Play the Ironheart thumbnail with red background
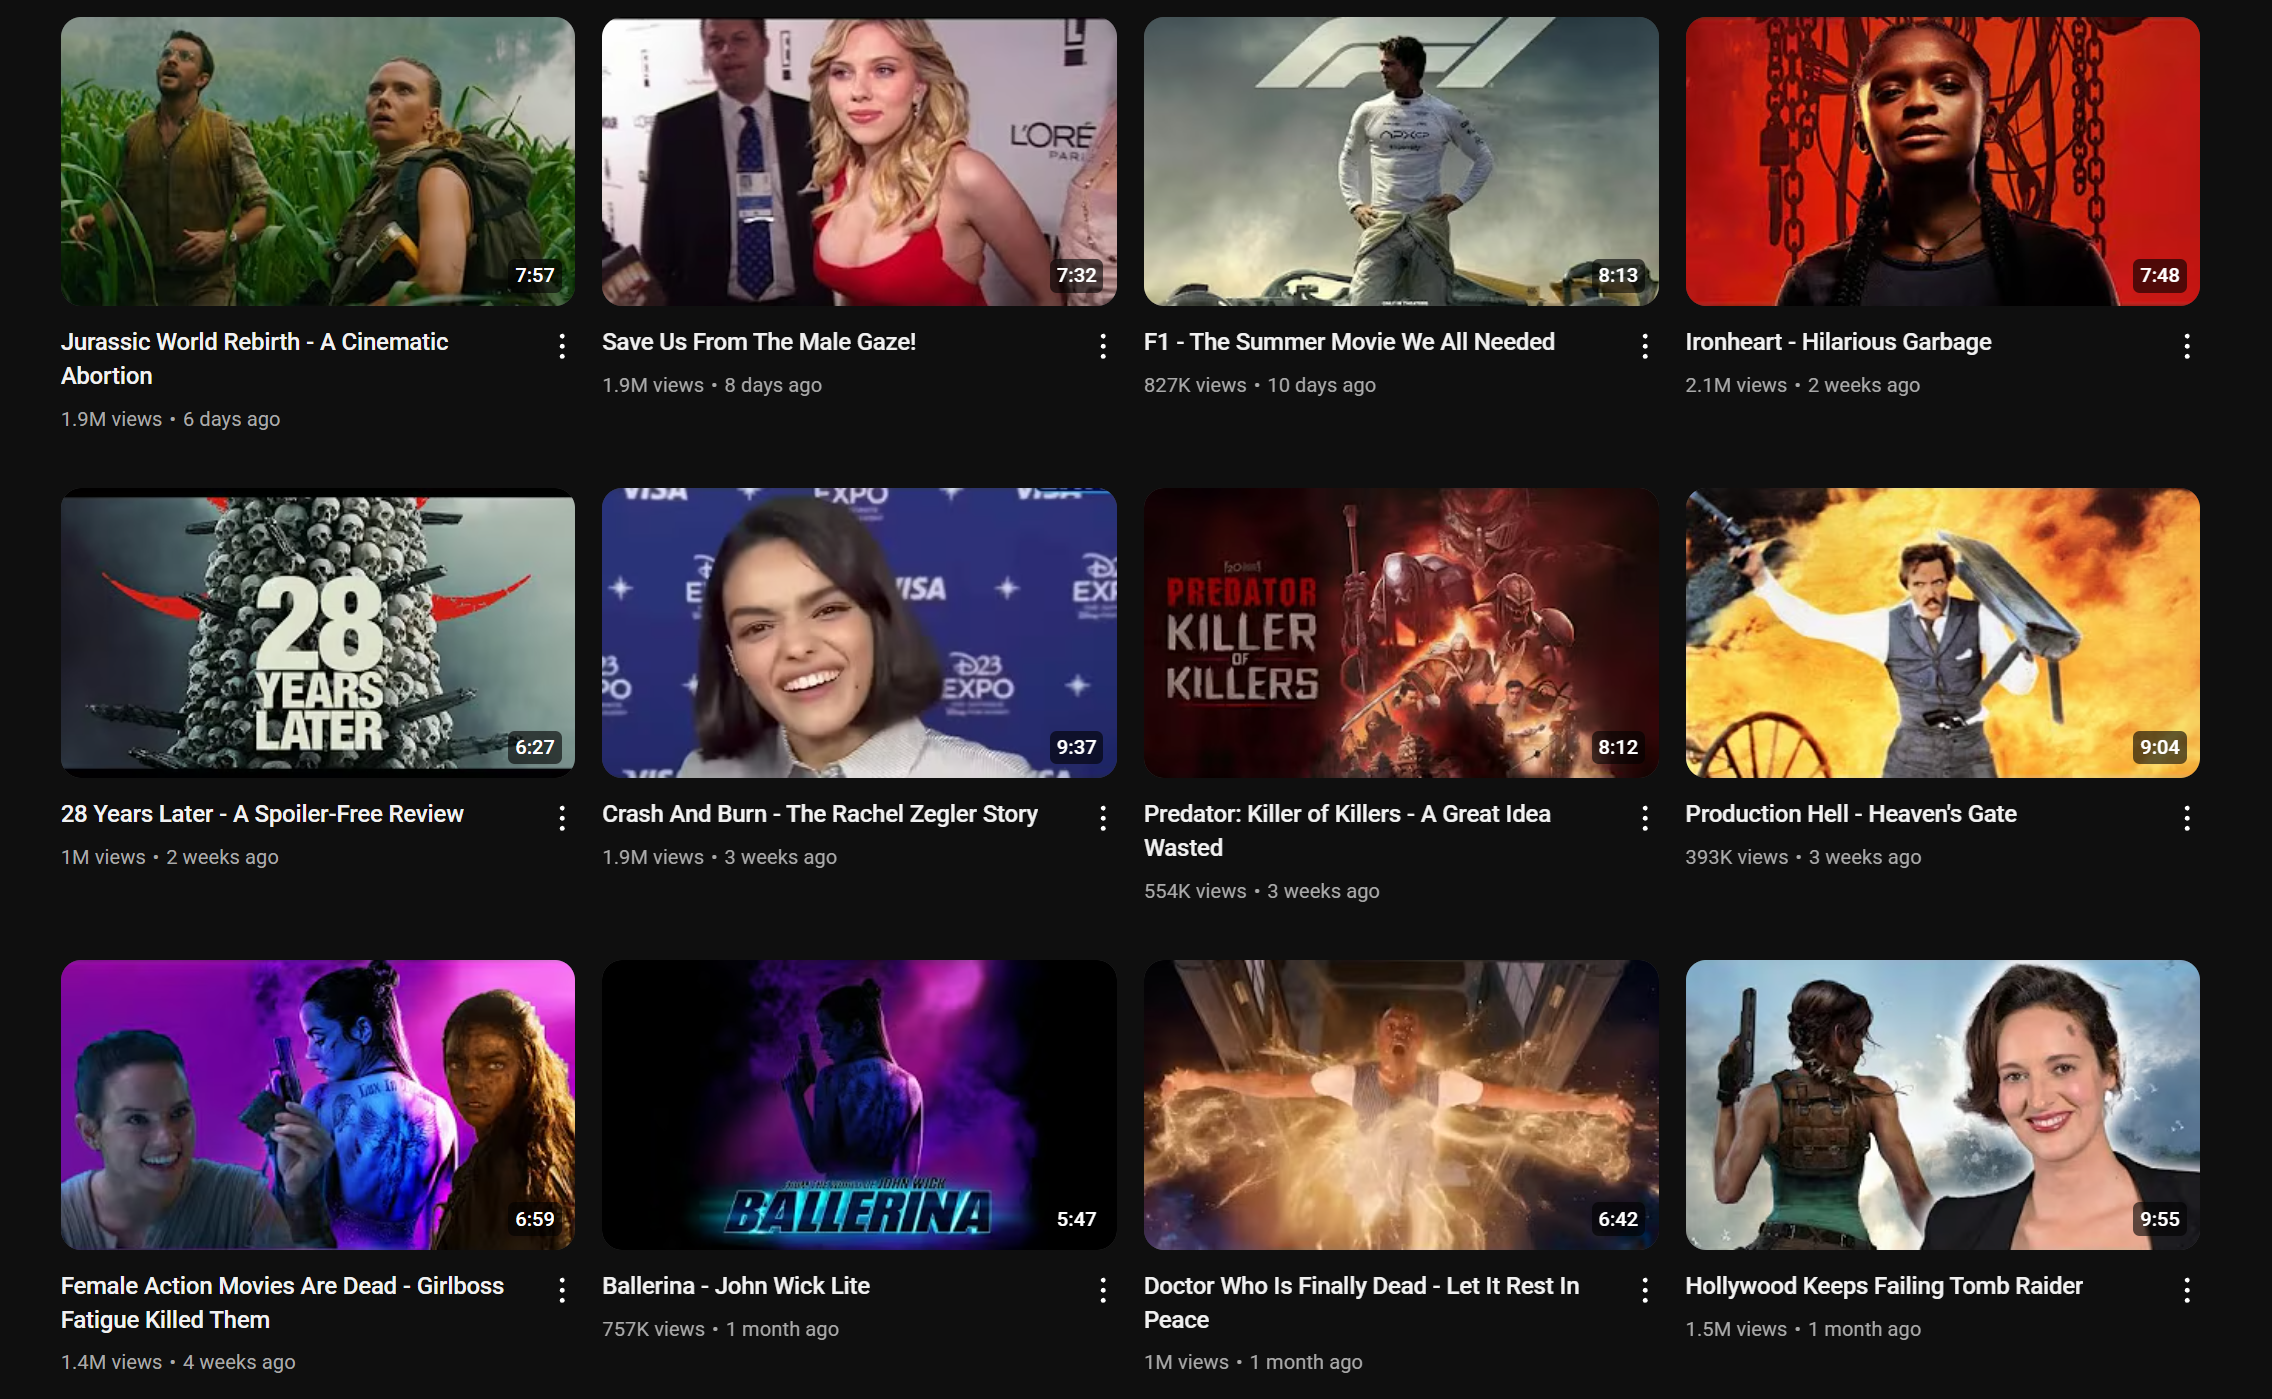2272x1399 pixels. 1942,161
